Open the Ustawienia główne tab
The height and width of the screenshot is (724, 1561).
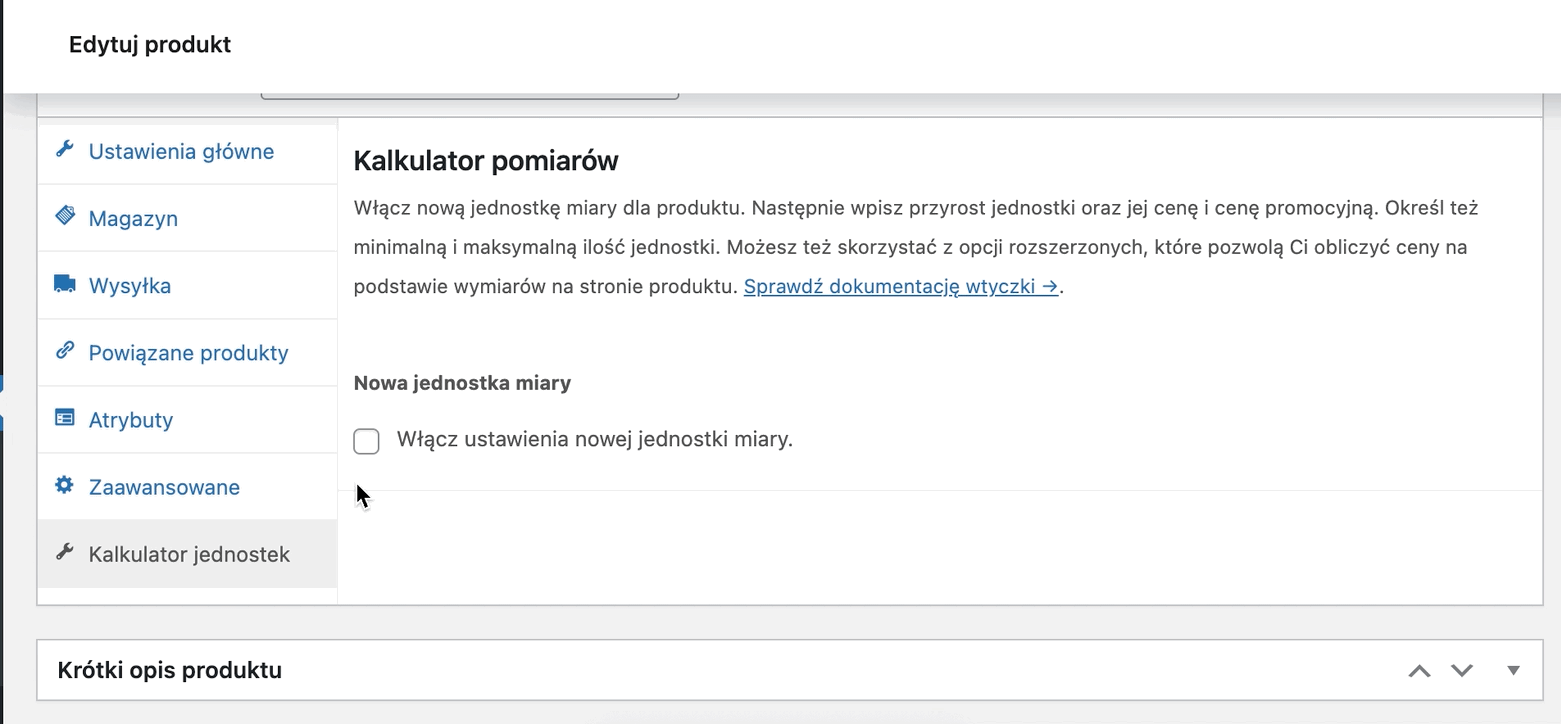pyautogui.click(x=181, y=151)
